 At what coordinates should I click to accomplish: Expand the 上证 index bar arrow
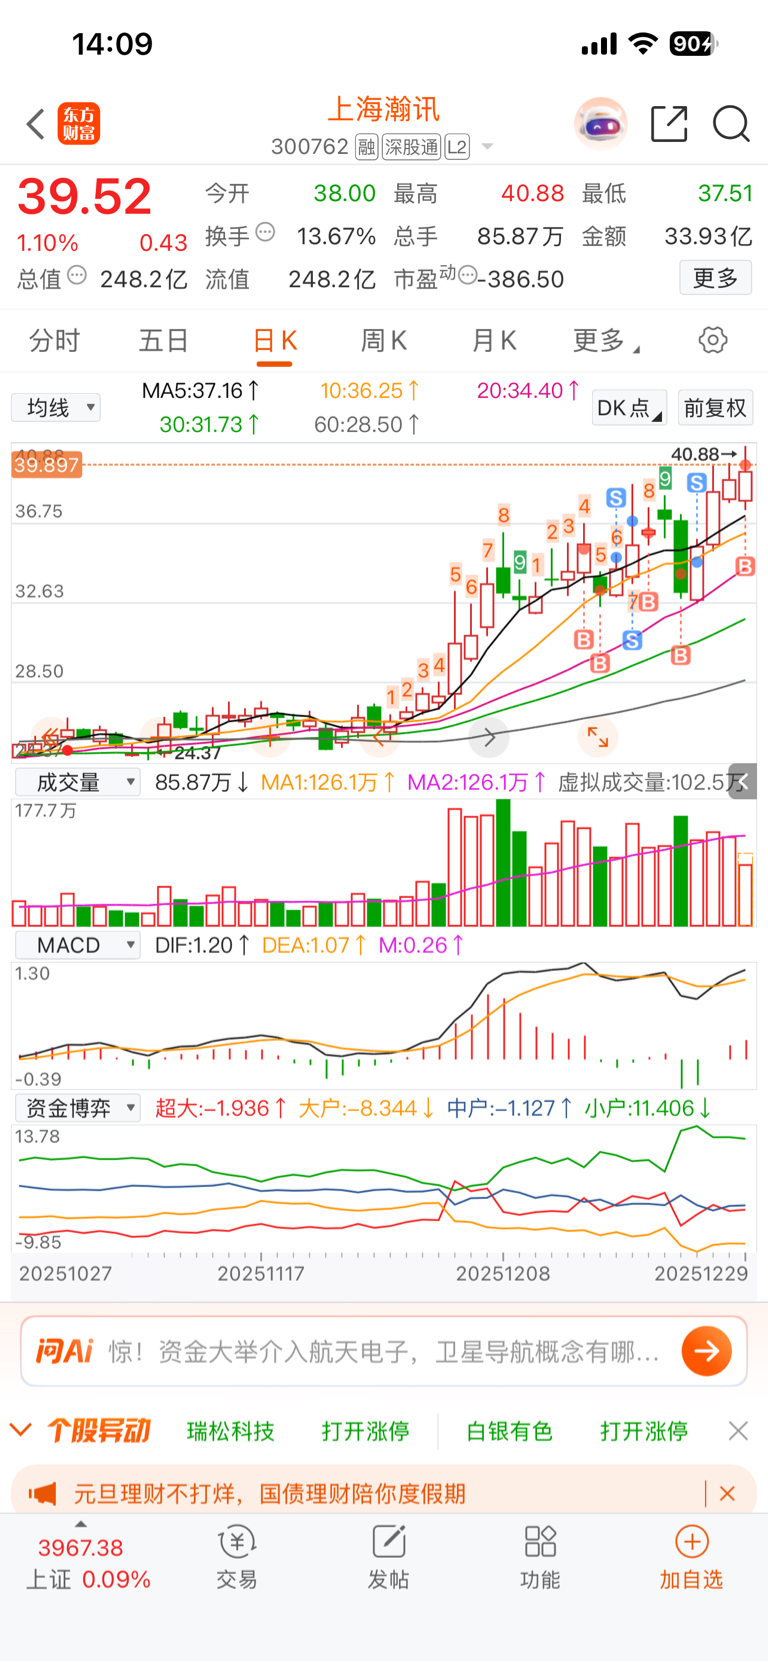[81, 1524]
